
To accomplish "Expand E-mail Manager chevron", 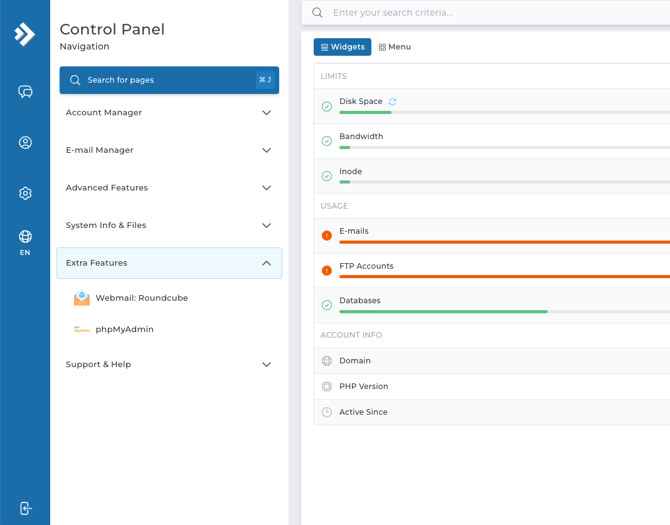I will [267, 150].
